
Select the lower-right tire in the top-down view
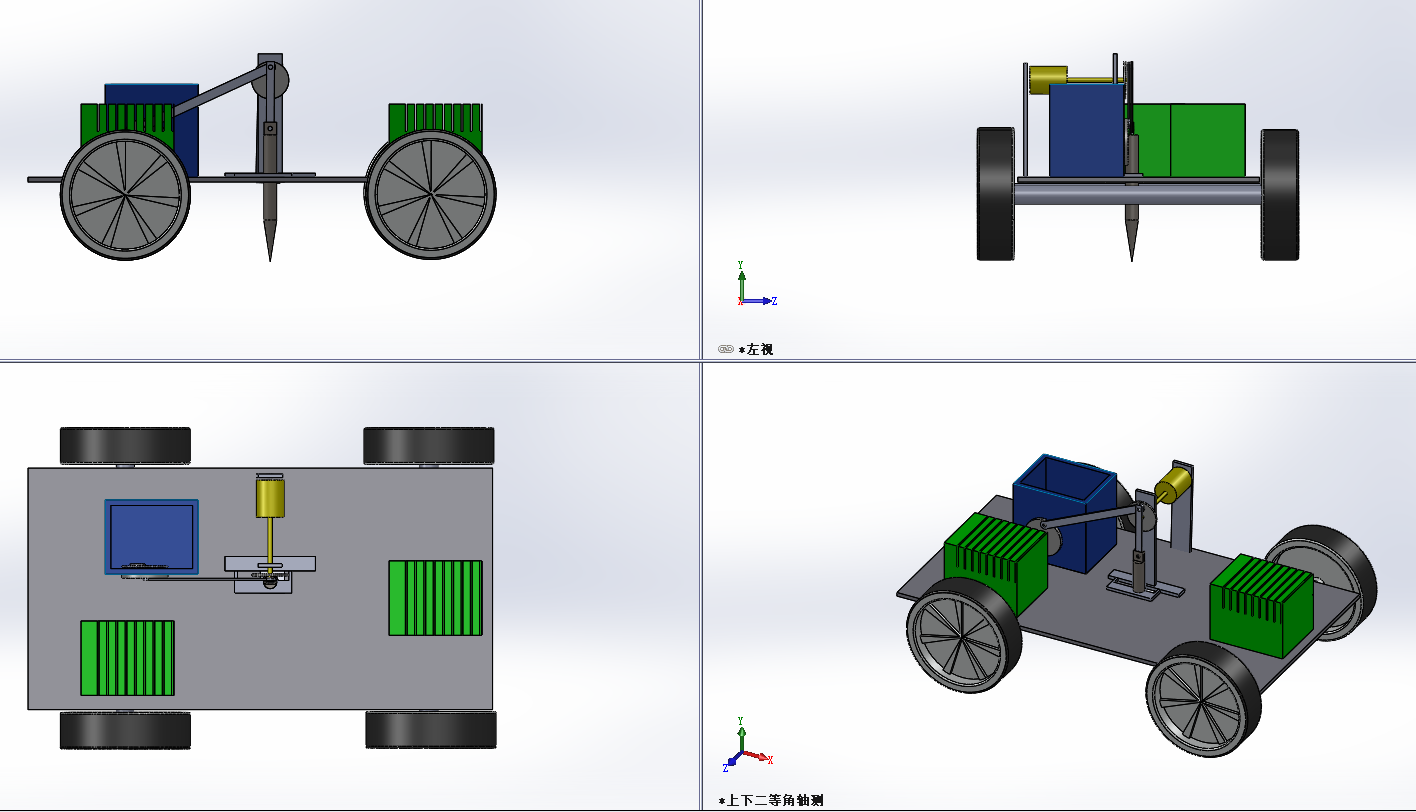(x=431, y=730)
